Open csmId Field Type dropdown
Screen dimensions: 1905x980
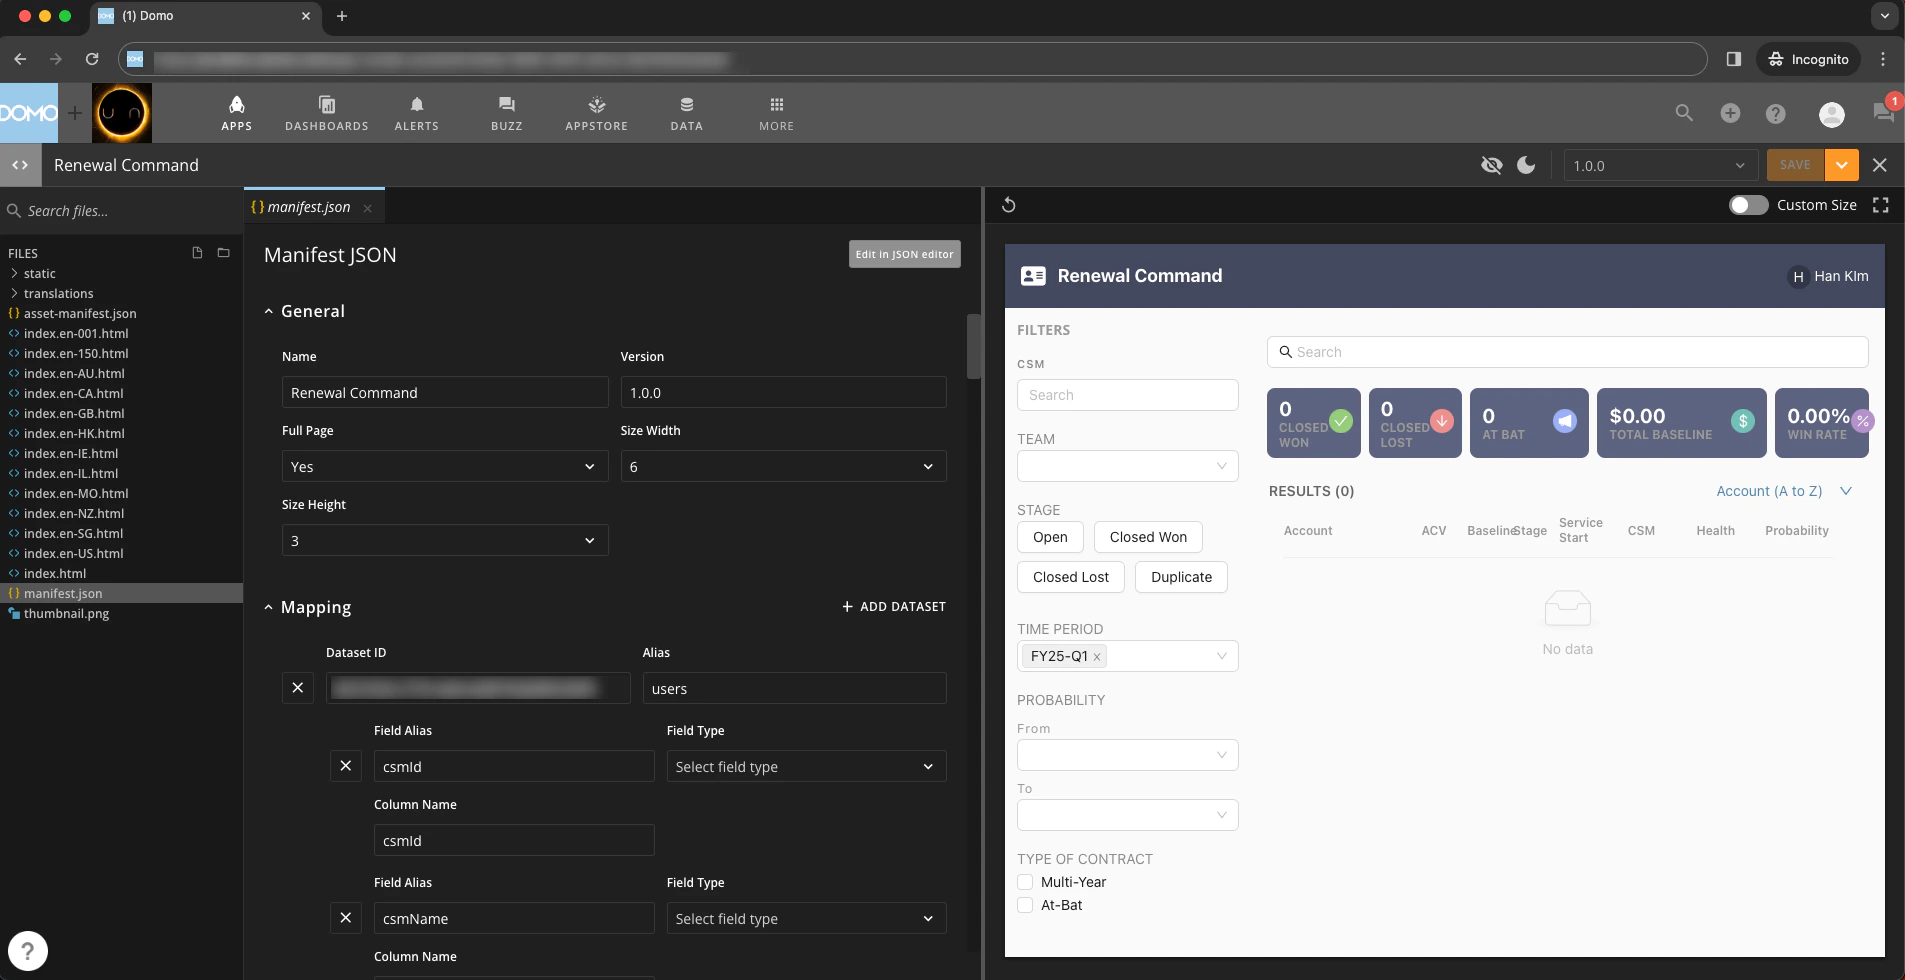pos(806,767)
